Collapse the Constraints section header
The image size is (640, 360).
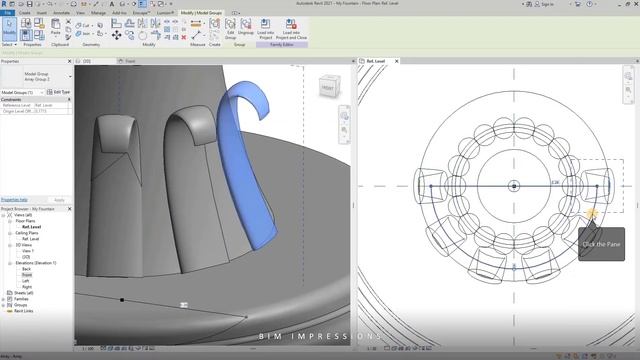[x=69, y=100]
